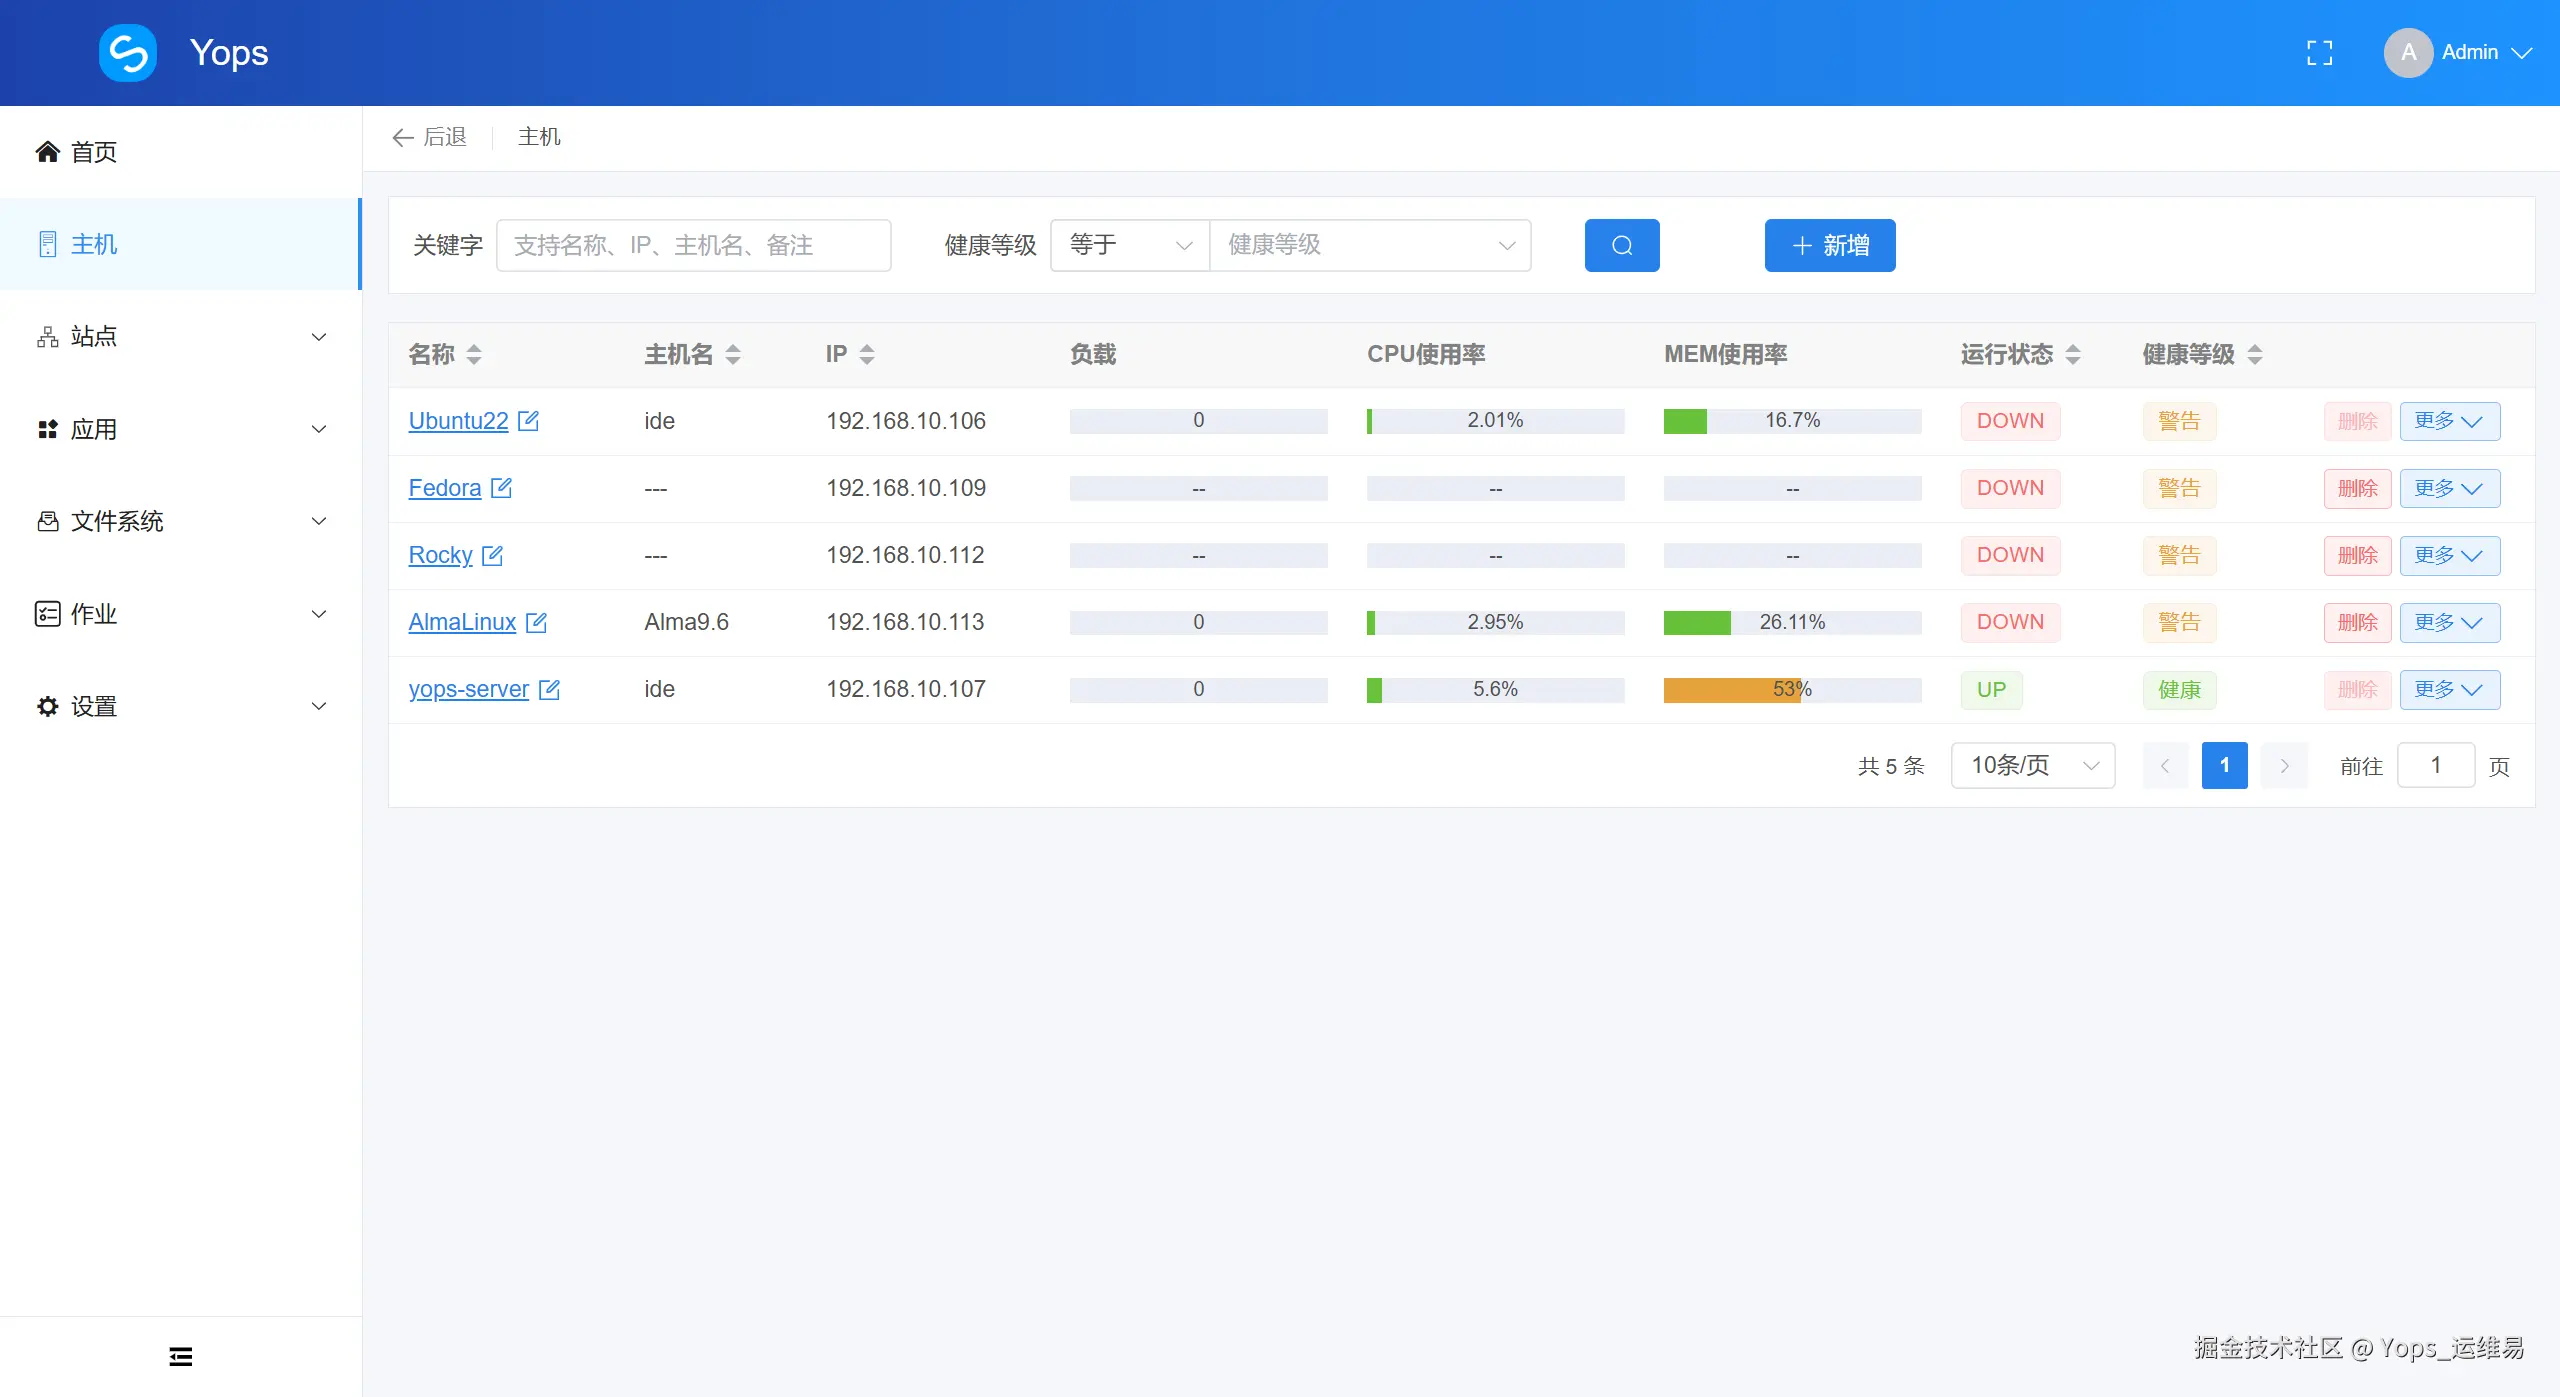Image resolution: width=2560 pixels, height=1397 pixels.
Task: Toggle fullscreen mode icon in header
Action: point(2319,53)
